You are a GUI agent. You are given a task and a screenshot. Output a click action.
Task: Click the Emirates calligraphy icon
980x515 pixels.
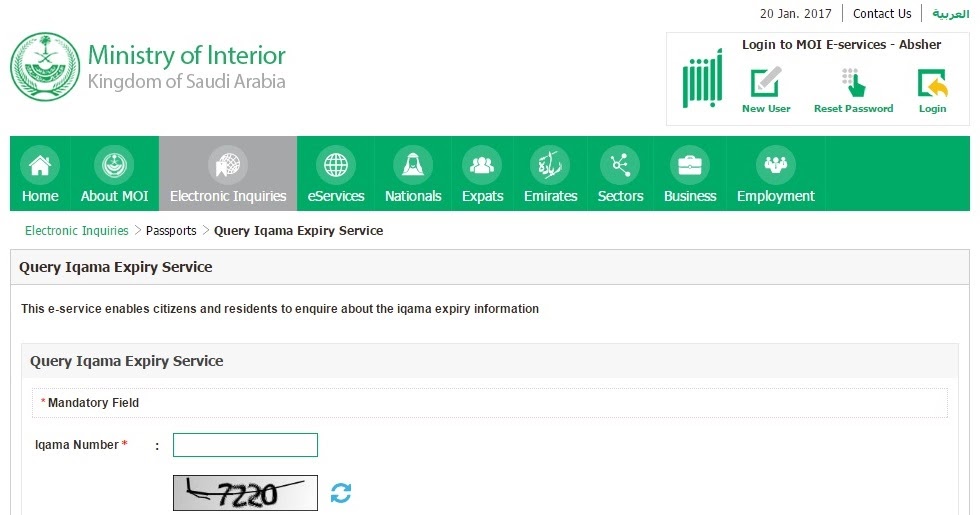tap(550, 165)
